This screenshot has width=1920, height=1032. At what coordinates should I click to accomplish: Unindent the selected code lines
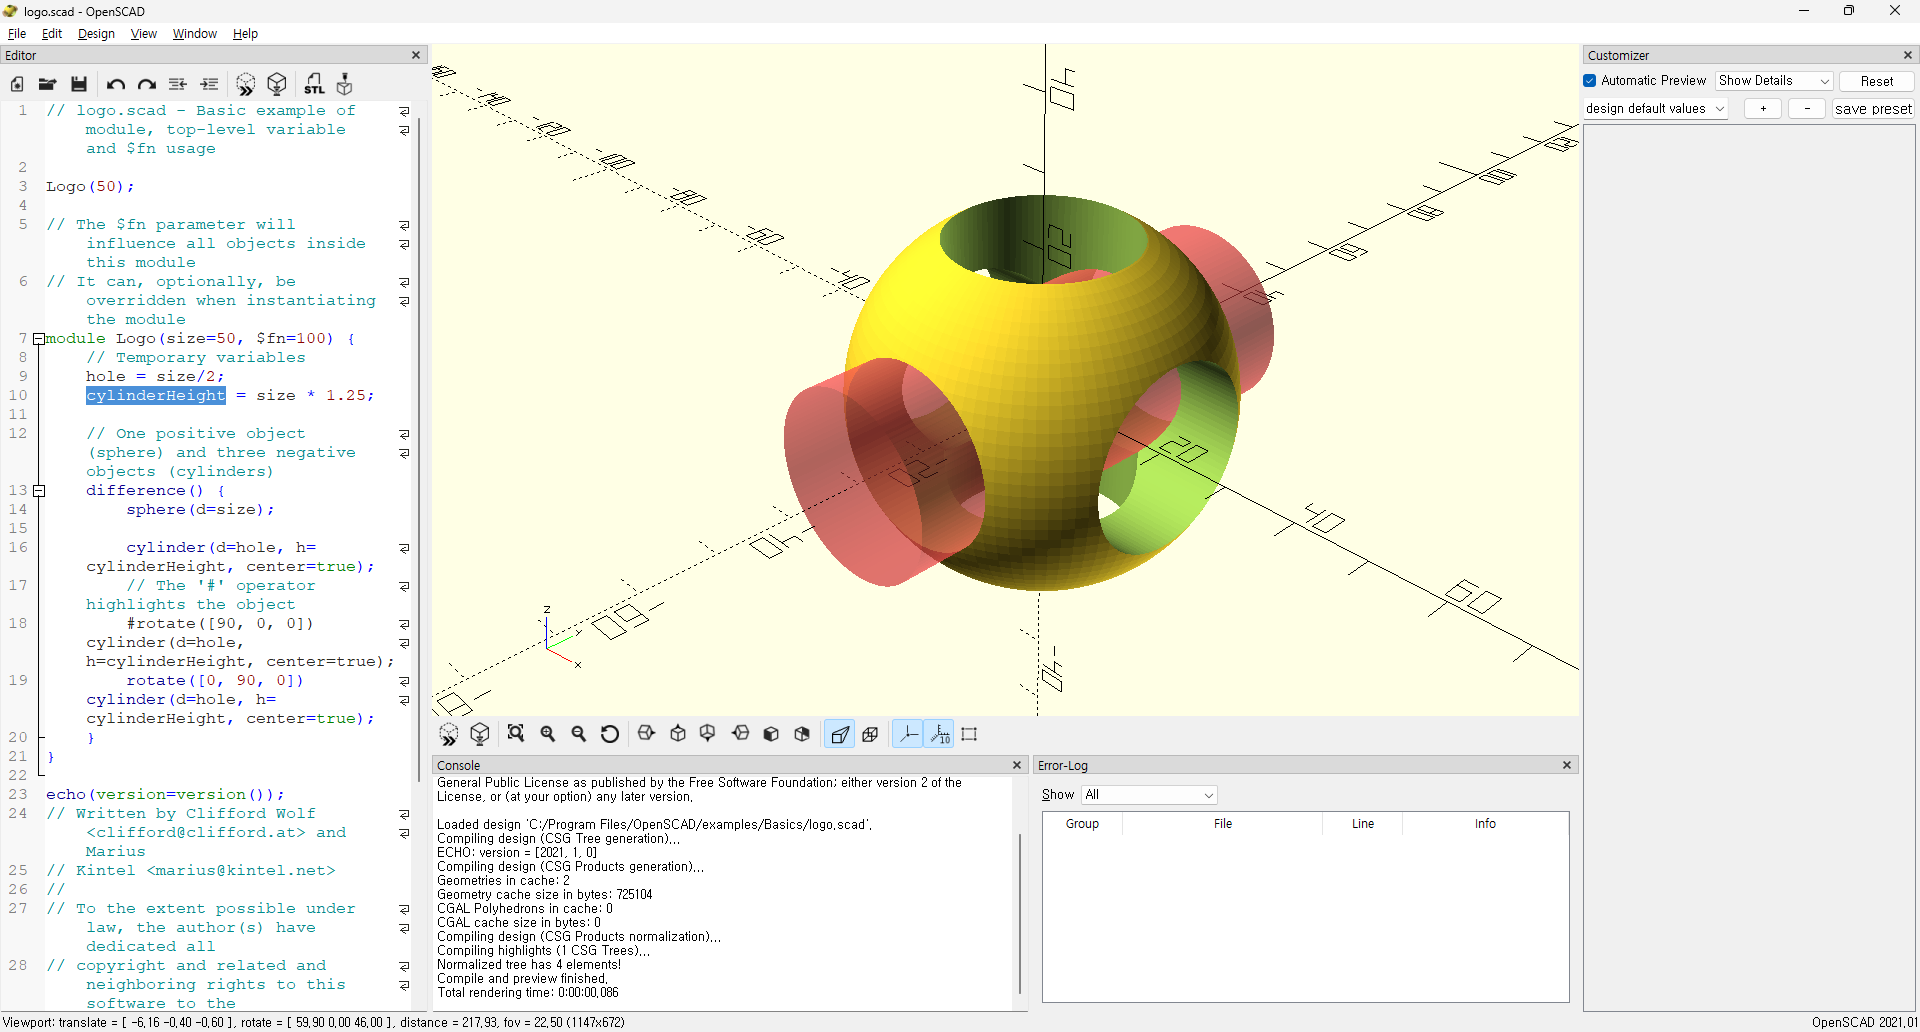pos(178,84)
